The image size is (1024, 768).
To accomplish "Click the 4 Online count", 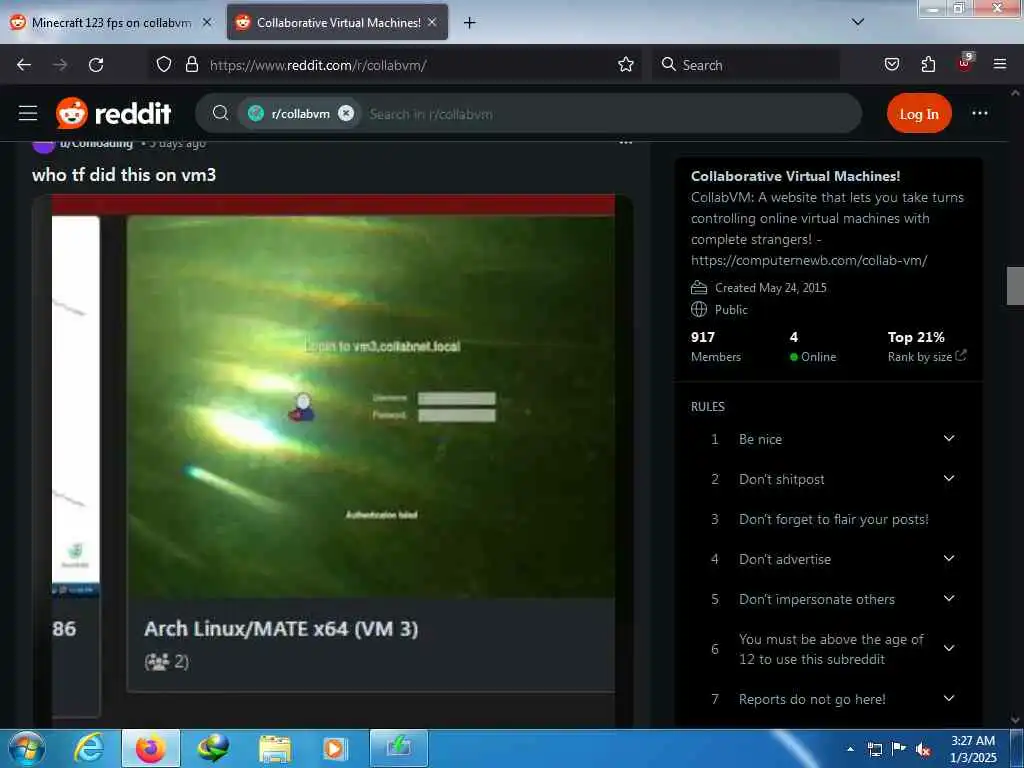I will pyautogui.click(x=812, y=346).
